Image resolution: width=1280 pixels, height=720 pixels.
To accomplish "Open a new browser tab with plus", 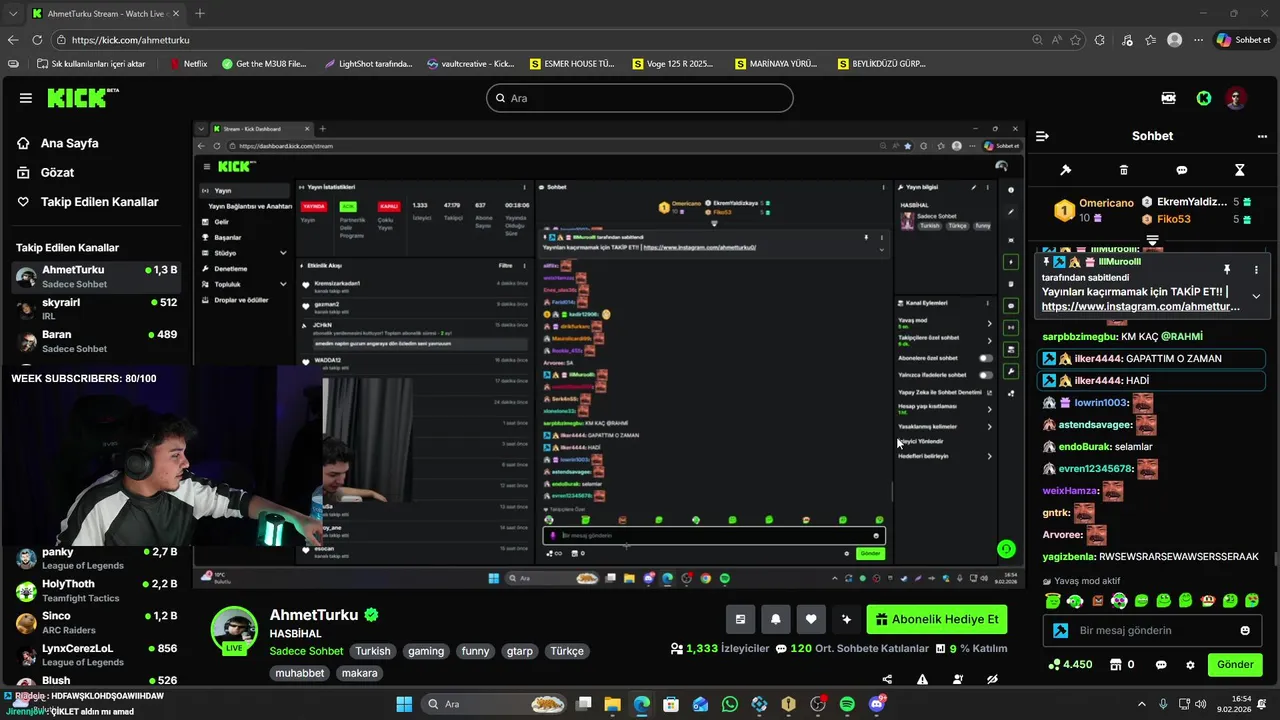I will [x=200, y=14].
